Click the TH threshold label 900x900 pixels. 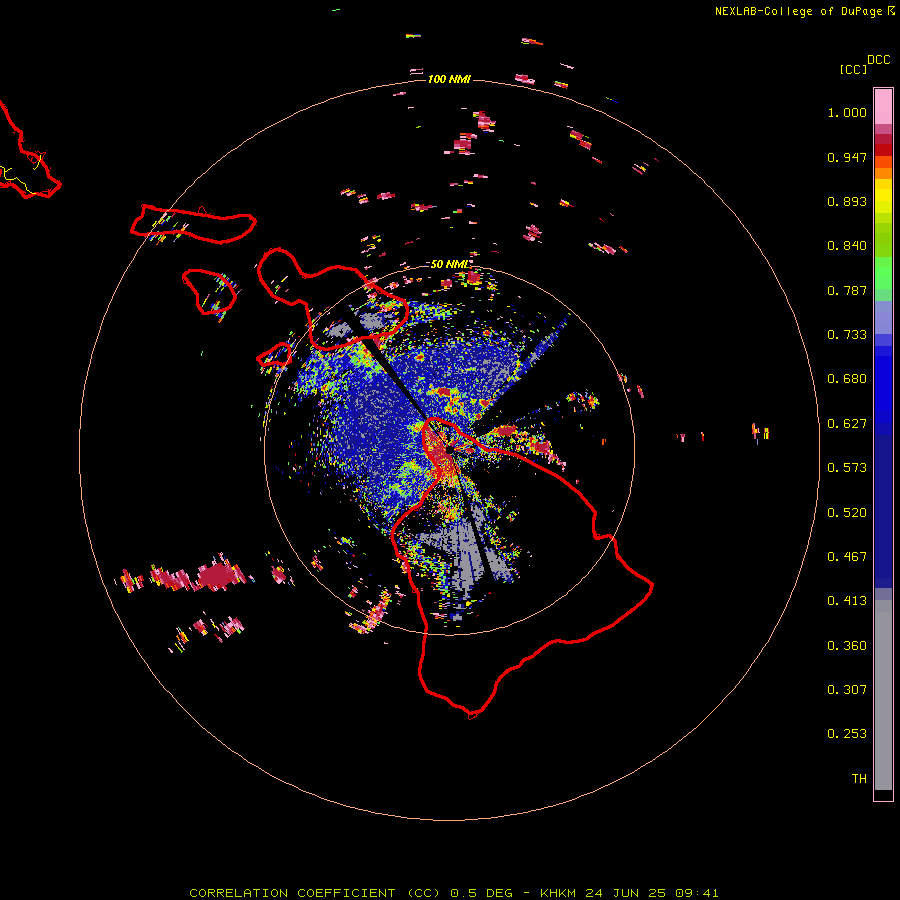(859, 779)
